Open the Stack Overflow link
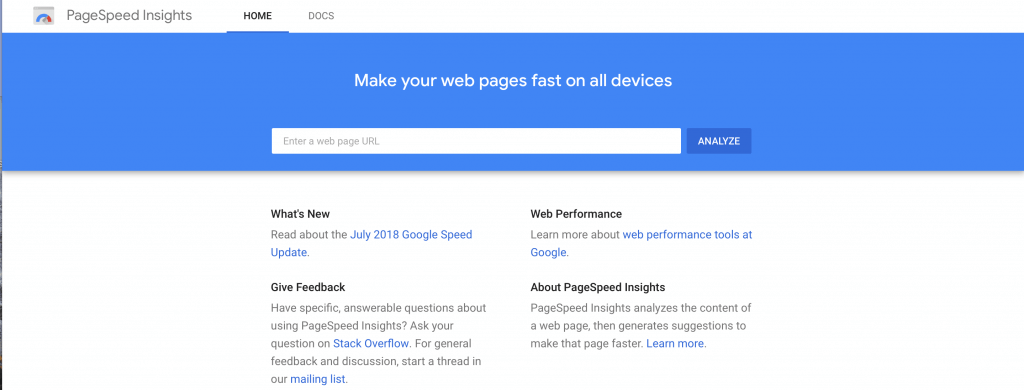1024x390 pixels. point(371,343)
